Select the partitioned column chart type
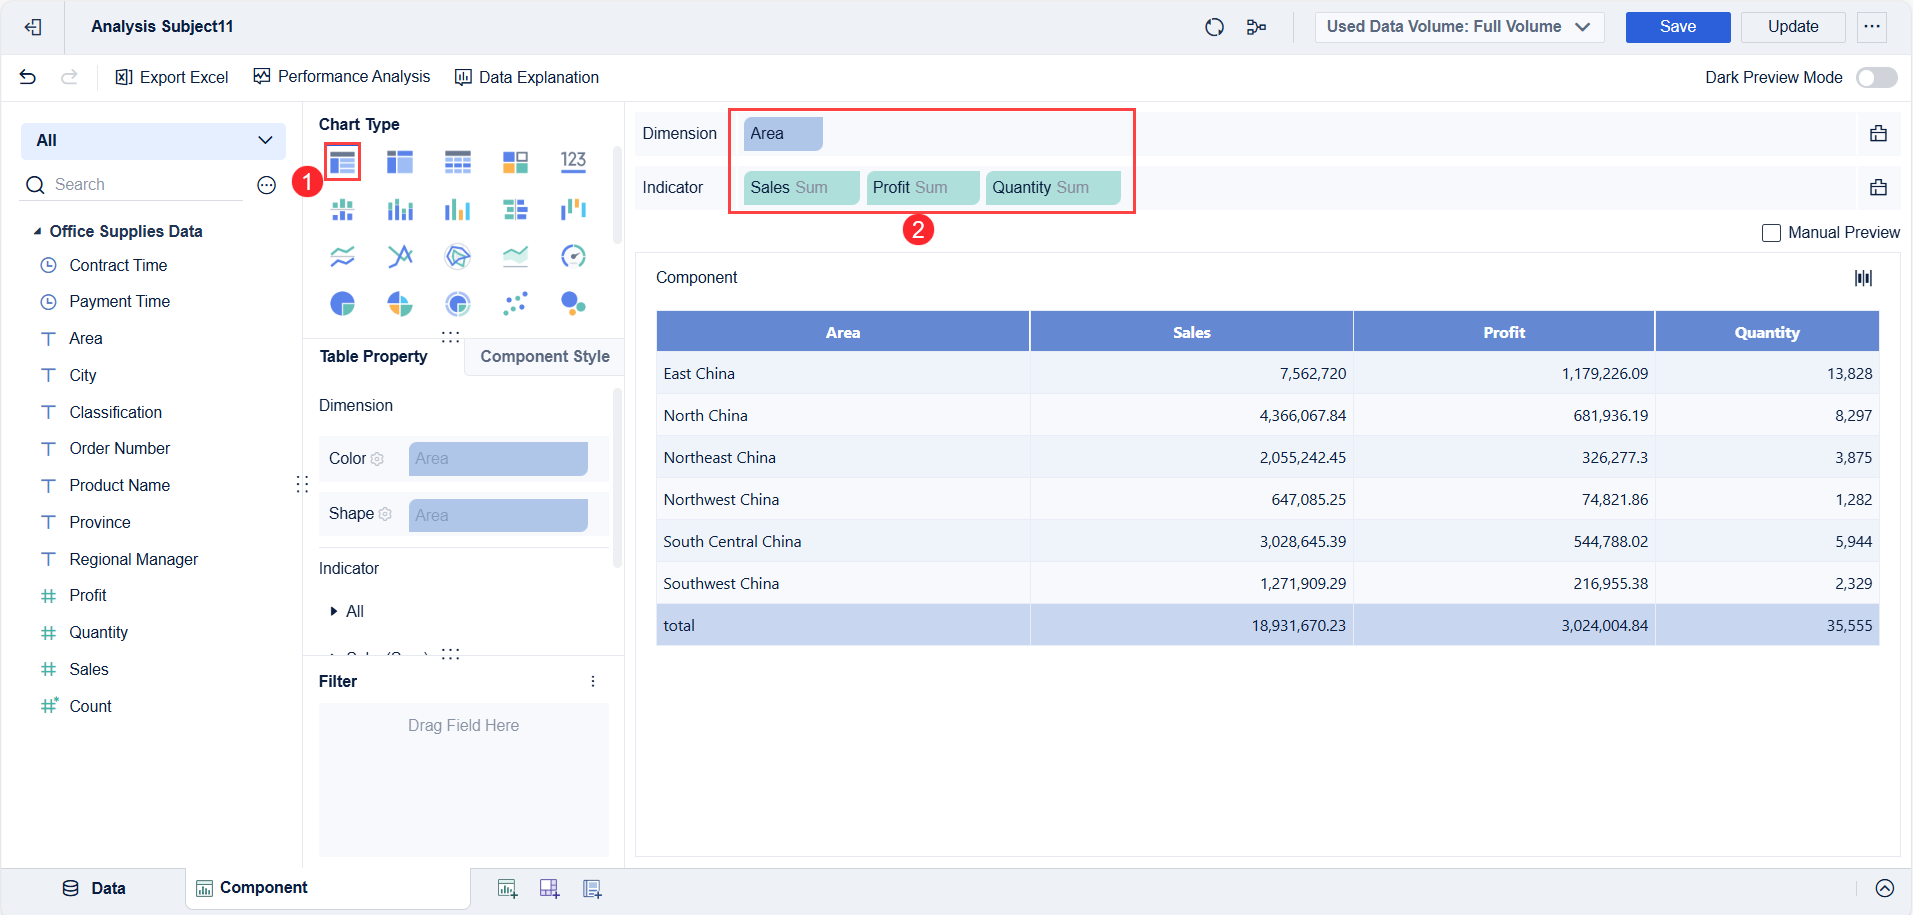The width and height of the screenshot is (1913, 915). (x=342, y=209)
